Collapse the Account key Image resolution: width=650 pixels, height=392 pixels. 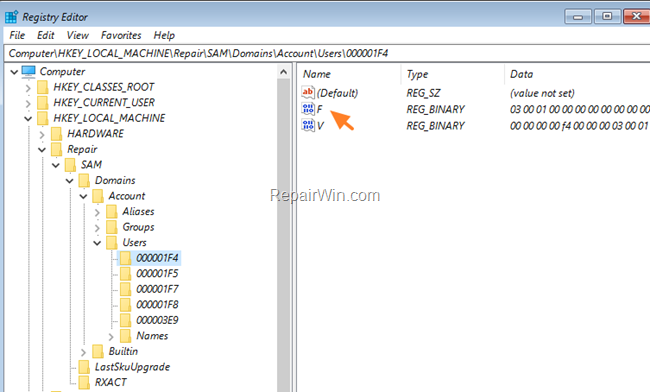click(x=83, y=196)
